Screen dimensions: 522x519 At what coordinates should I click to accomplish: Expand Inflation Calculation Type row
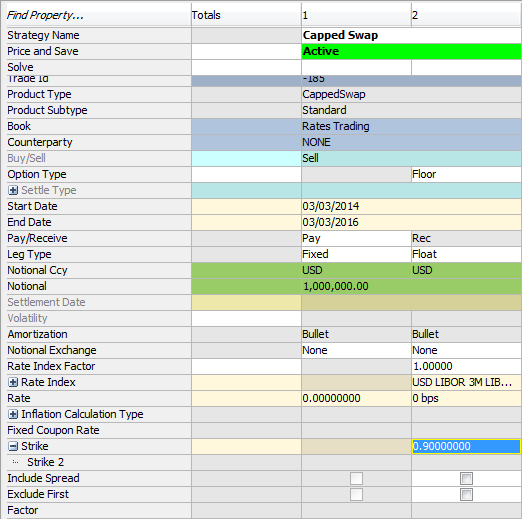(13, 414)
